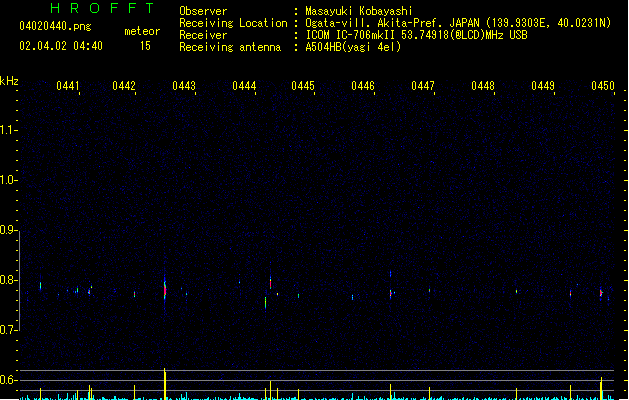Click the meteor echo at the 0450 mark
629x400 pixels.
pyautogui.click(x=601, y=293)
